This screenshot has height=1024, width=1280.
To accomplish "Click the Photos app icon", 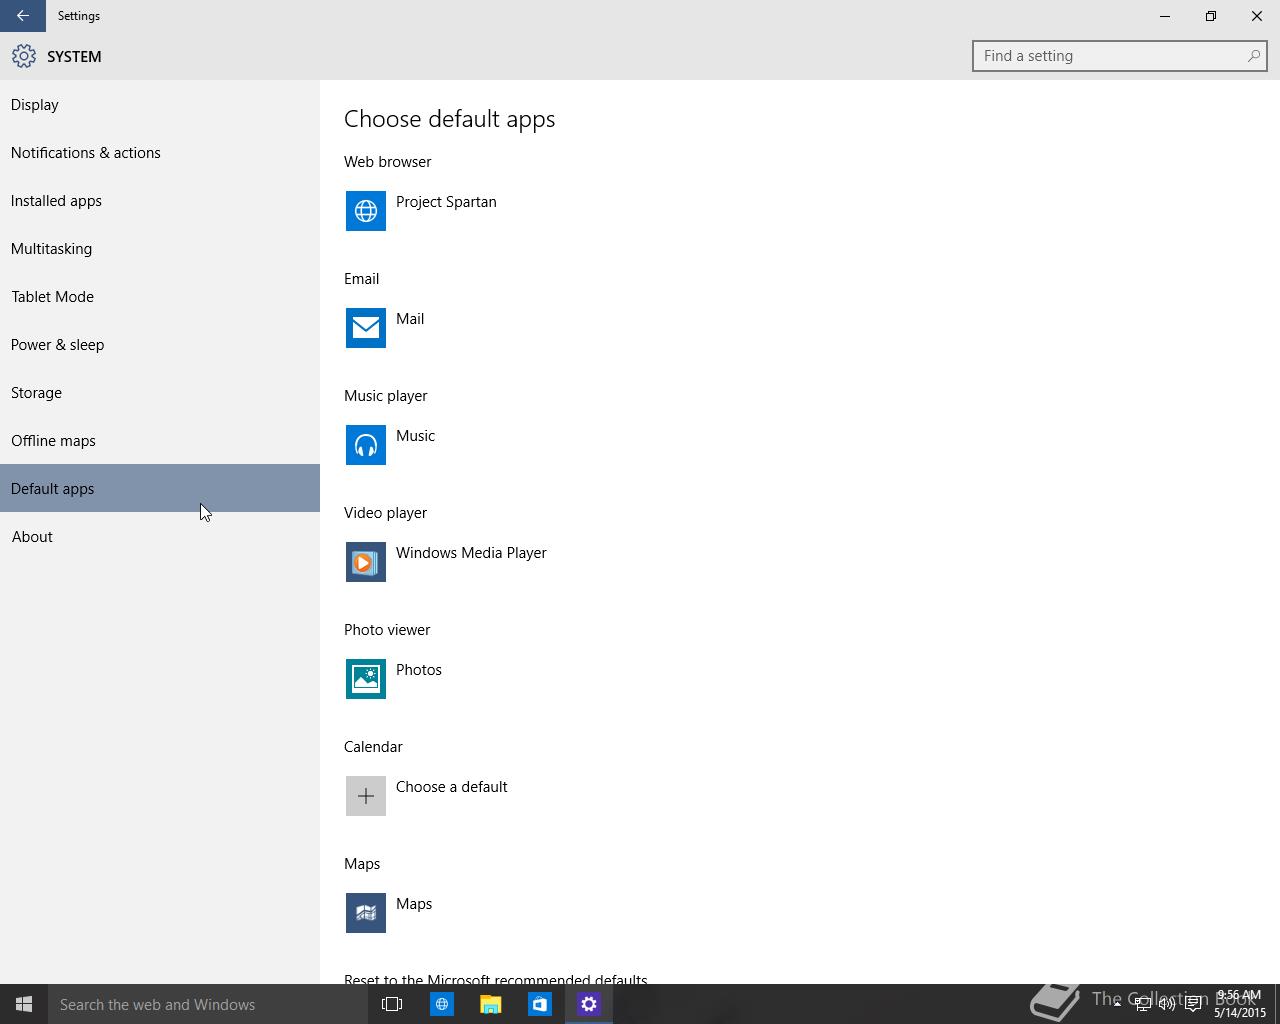I will pyautogui.click(x=366, y=679).
